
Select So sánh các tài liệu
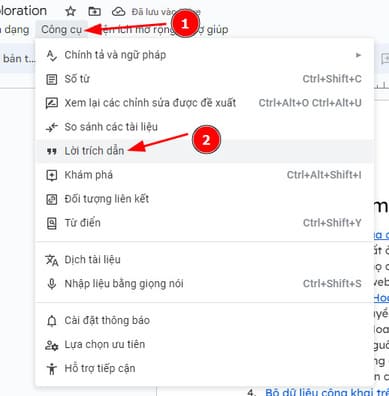204,127
